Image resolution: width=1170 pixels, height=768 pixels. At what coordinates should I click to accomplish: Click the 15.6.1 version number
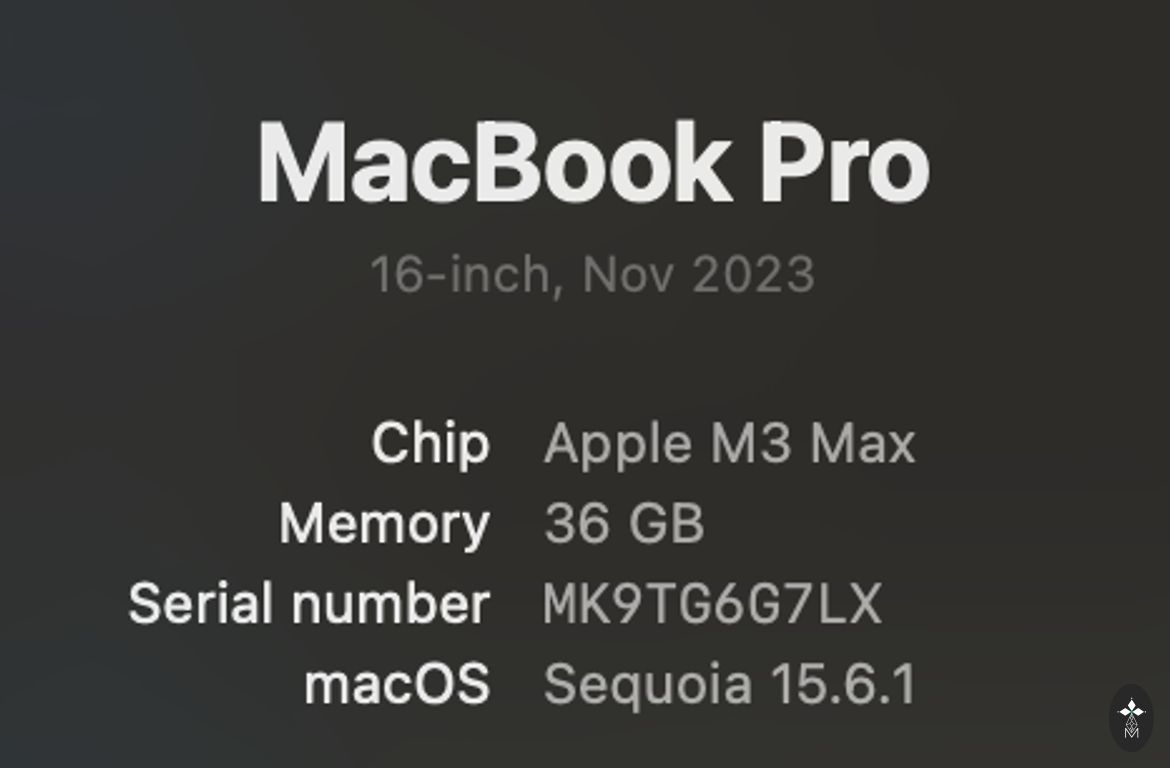pos(843,684)
